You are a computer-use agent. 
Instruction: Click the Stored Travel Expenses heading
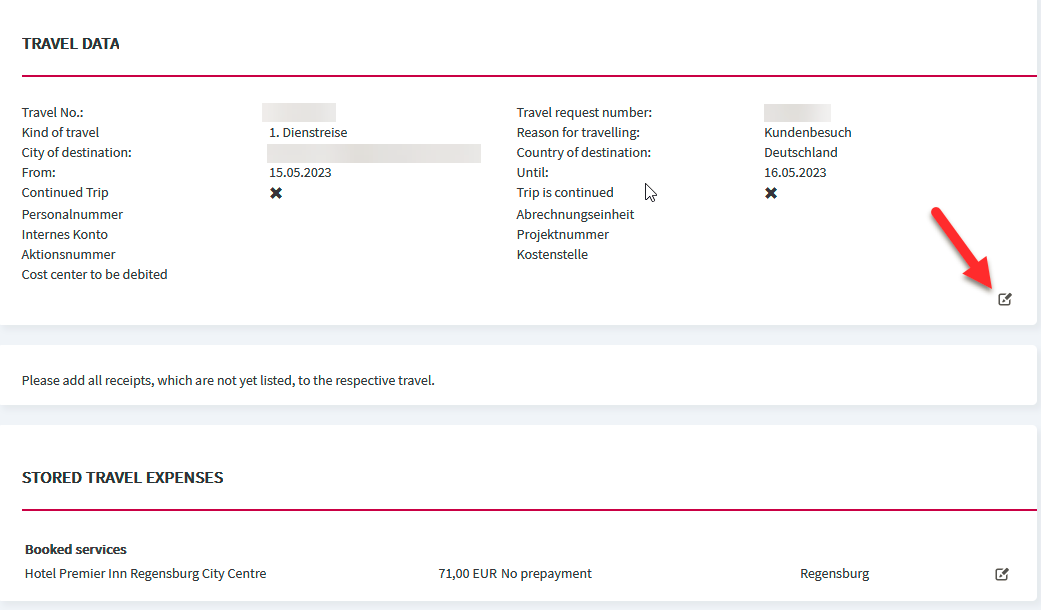pyautogui.click(x=122, y=478)
